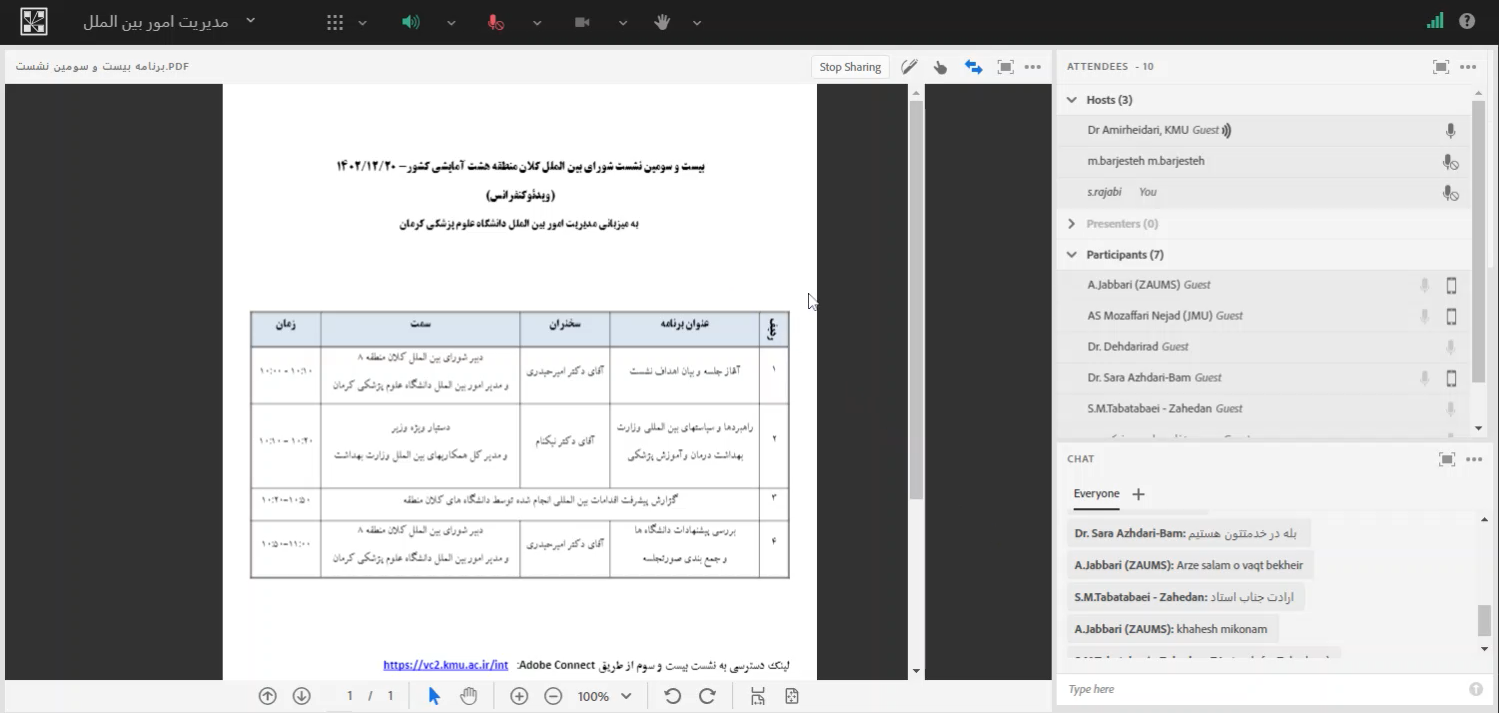This screenshot has height=713, width=1499.
Task: Select attendee s.rajabi You
Action: tap(1264, 193)
